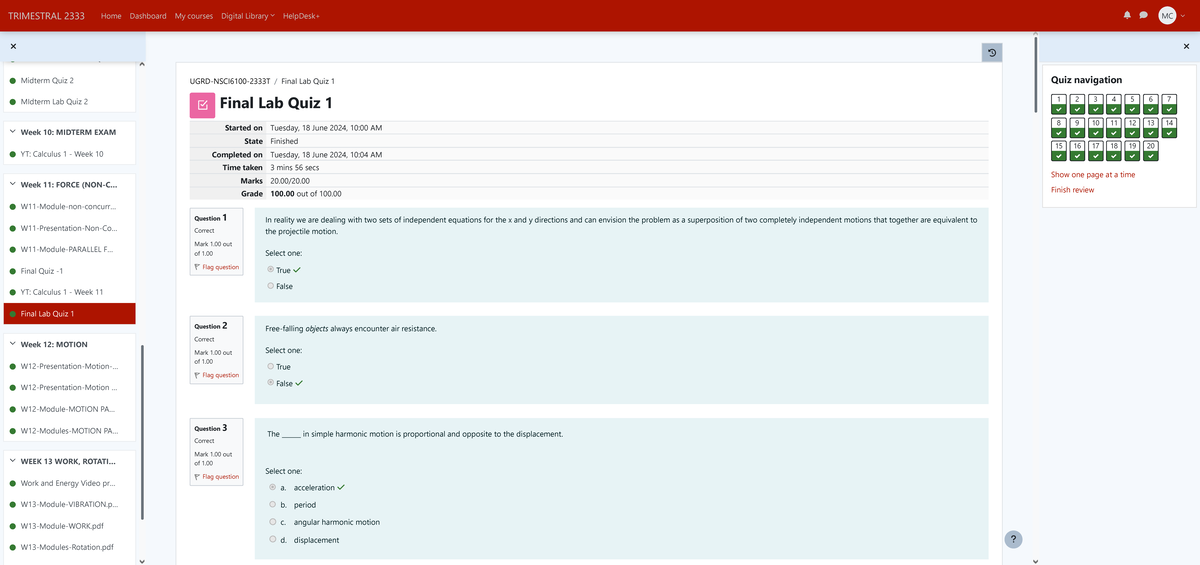Click the main page vertical scrollbar
Image resolution: width=1200 pixels, height=565 pixels.
1037,75
